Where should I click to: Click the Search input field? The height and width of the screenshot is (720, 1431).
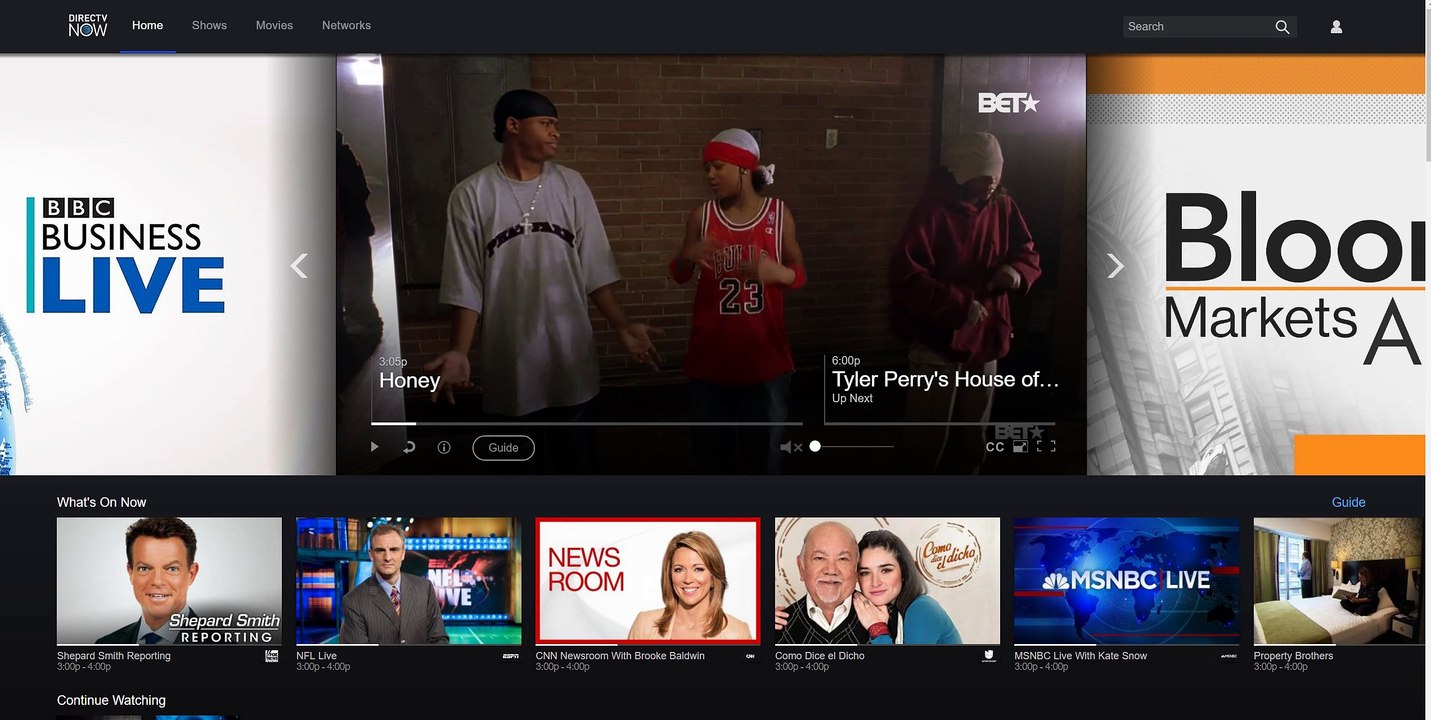[1198, 27]
